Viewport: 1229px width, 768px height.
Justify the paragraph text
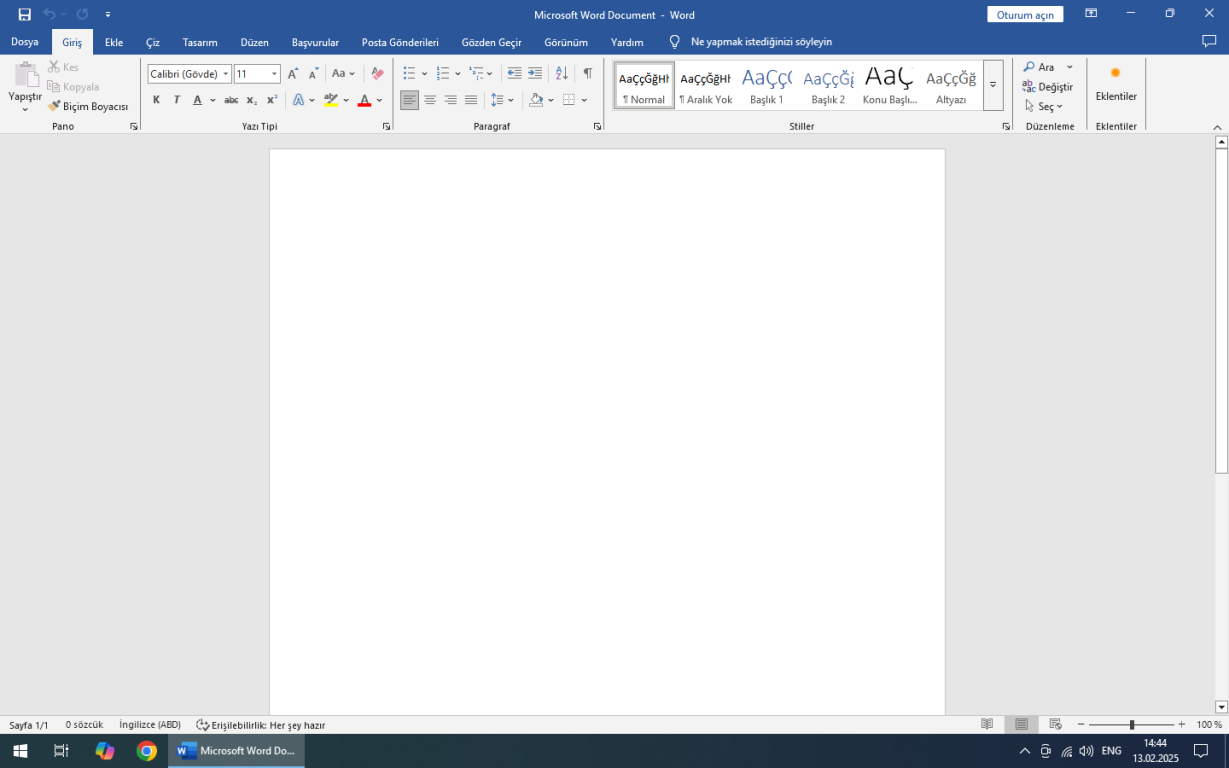(471, 100)
